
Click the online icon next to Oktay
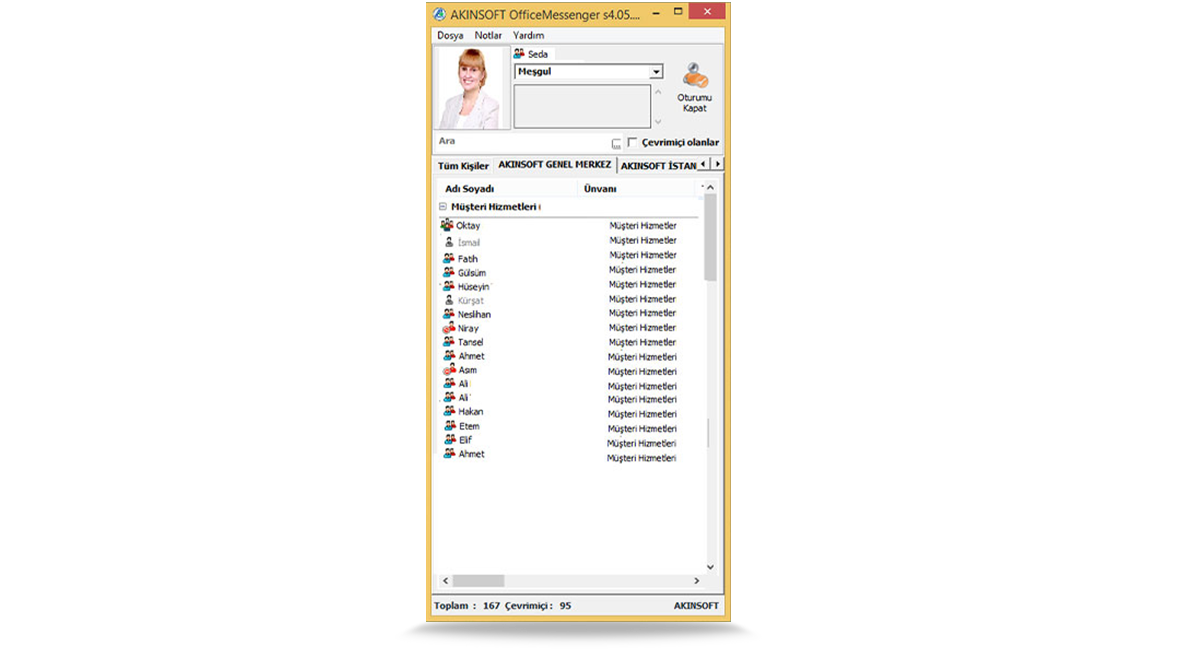pyautogui.click(x=448, y=224)
